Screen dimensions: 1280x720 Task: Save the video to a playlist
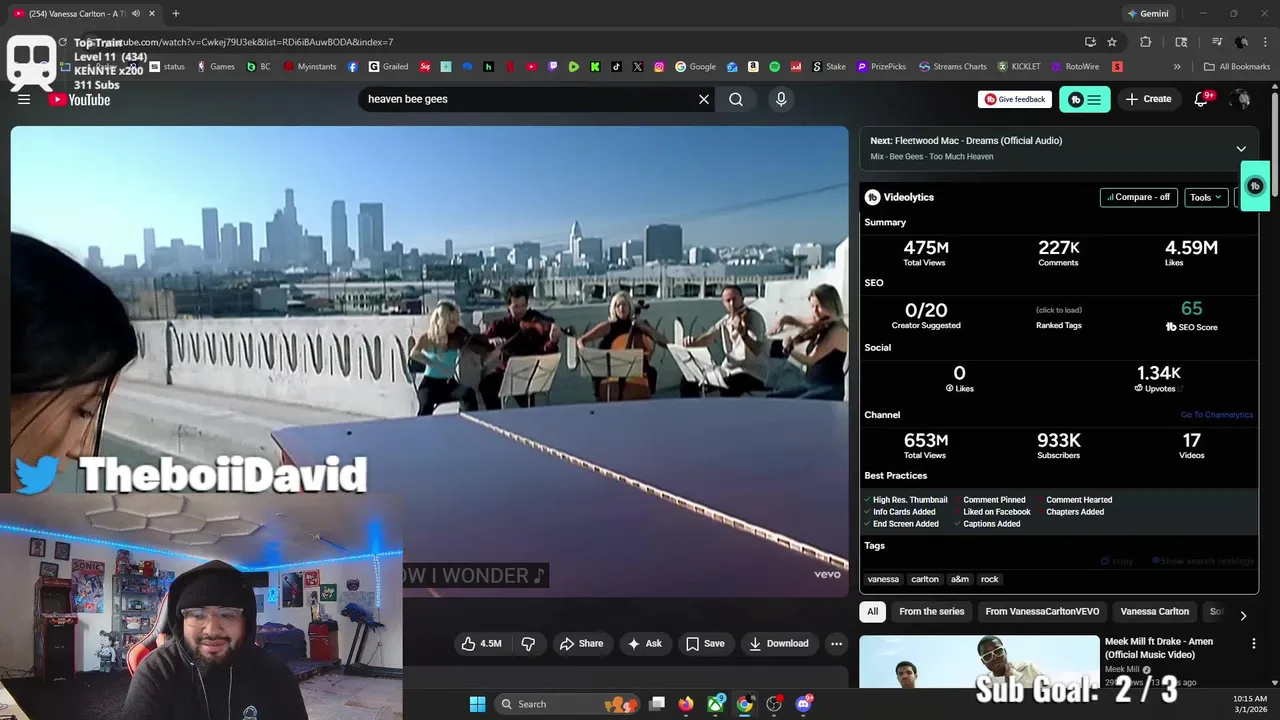pos(705,644)
